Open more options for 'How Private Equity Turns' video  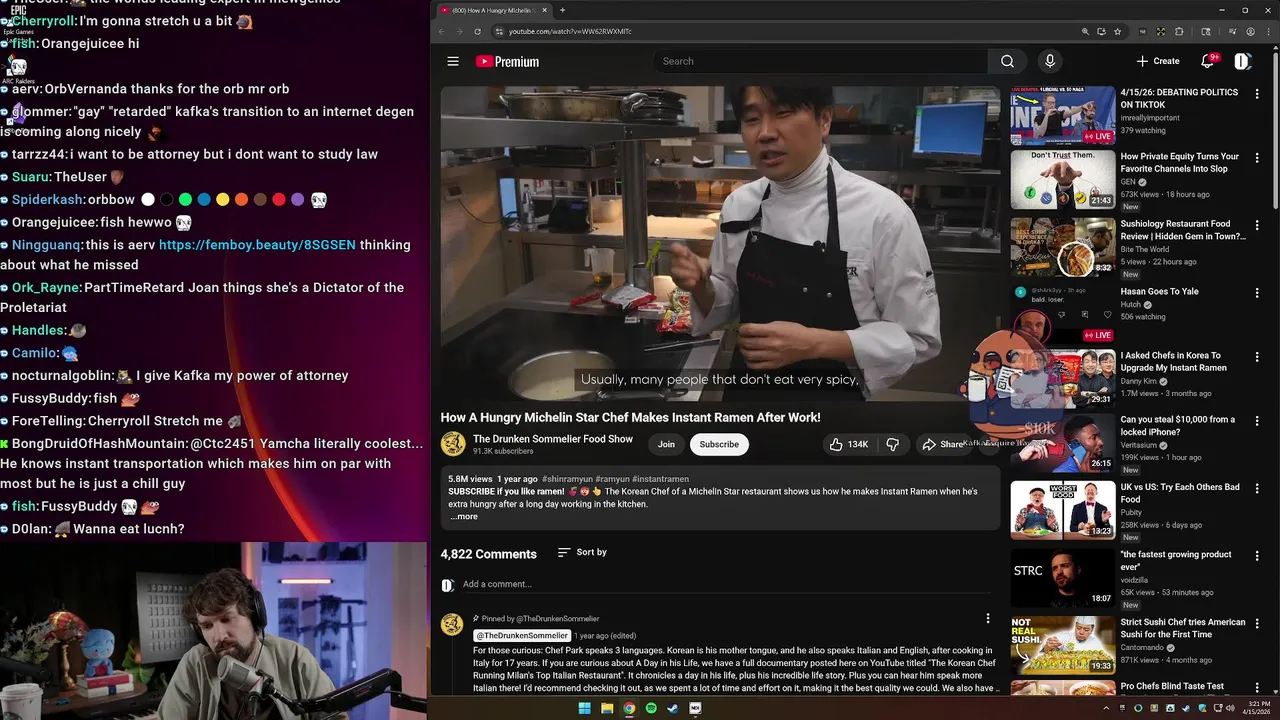(x=1257, y=158)
